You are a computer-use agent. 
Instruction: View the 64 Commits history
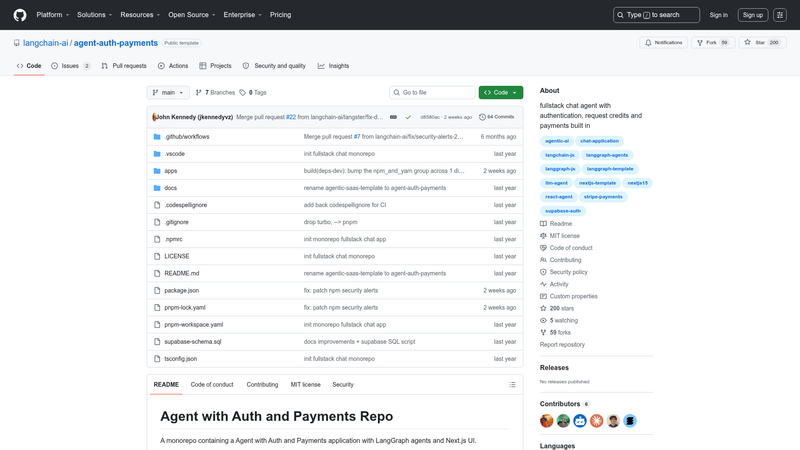(496, 117)
